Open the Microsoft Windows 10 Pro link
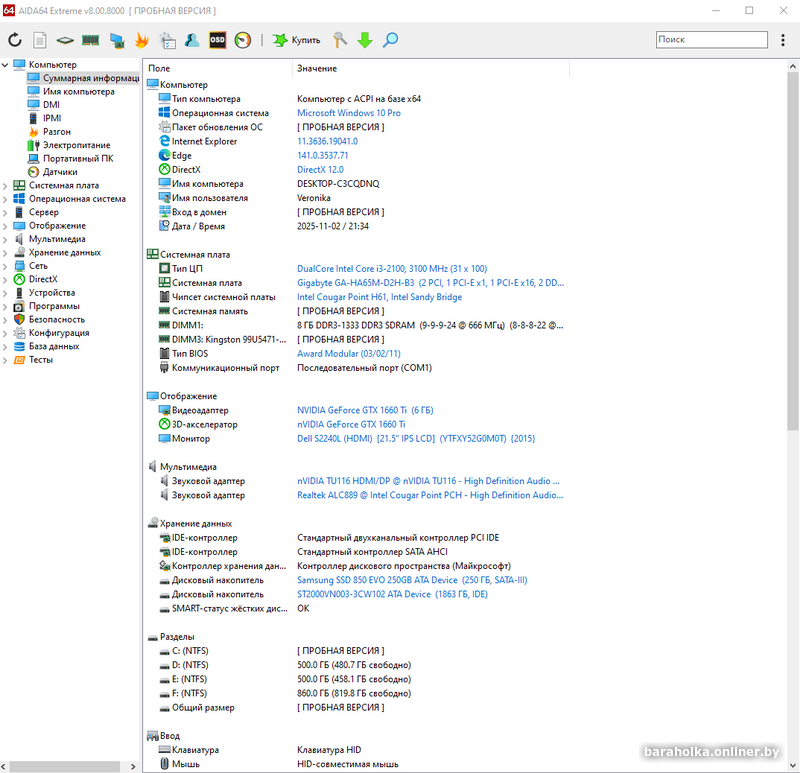 [350, 113]
